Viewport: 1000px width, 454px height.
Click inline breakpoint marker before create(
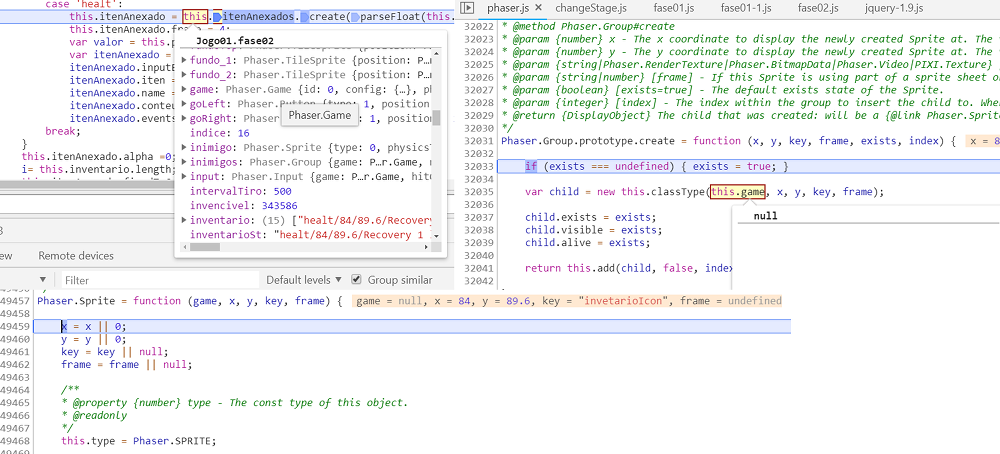pos(304,17)
